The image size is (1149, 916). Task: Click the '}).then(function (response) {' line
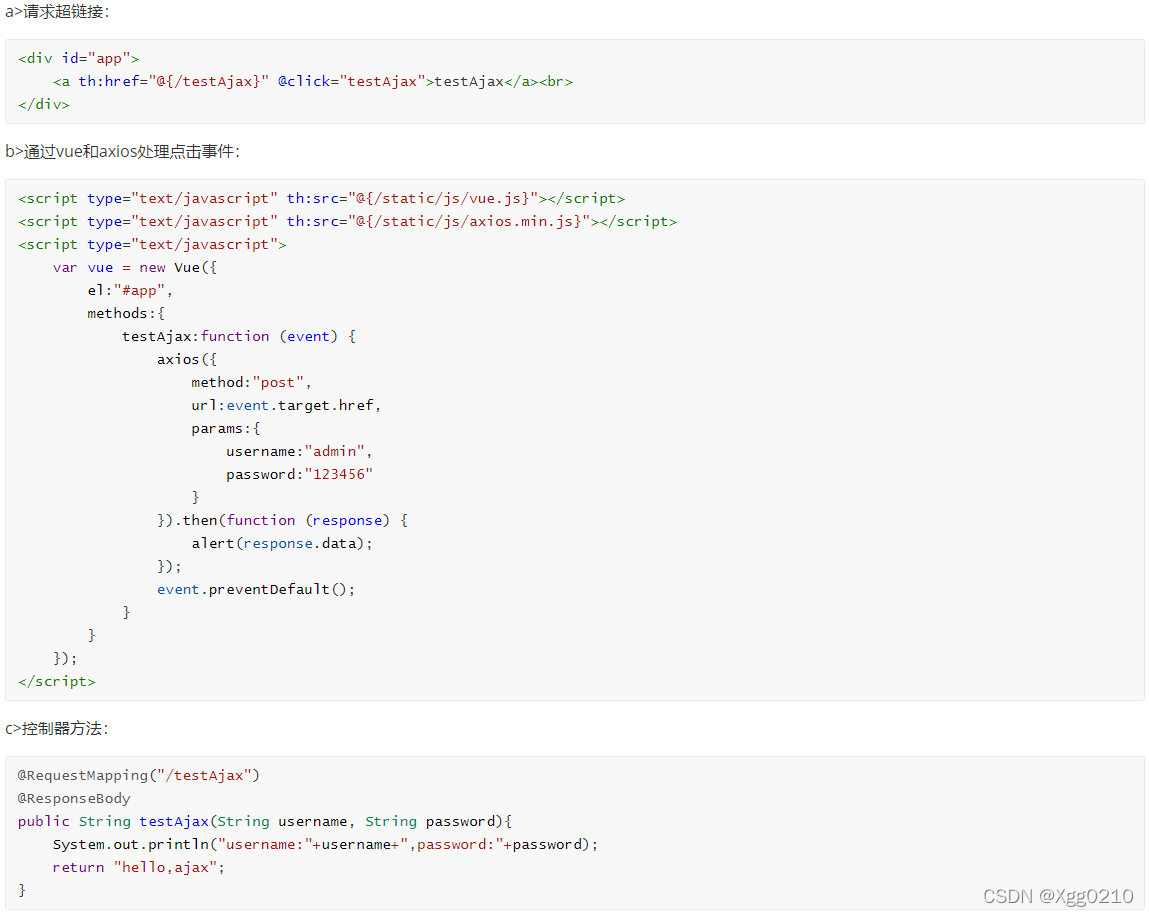click(x=282, y=520)
